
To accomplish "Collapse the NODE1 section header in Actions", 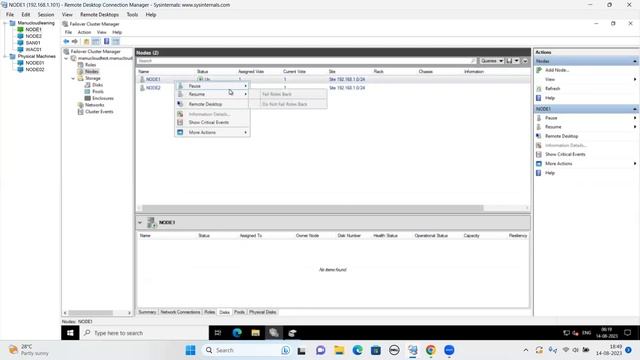I will click(635, 109).
